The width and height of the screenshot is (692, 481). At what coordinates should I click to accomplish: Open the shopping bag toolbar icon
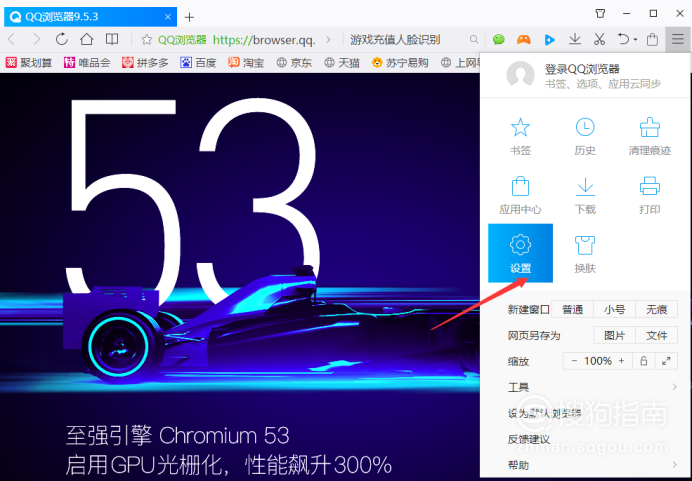click(x=652, y=40)
